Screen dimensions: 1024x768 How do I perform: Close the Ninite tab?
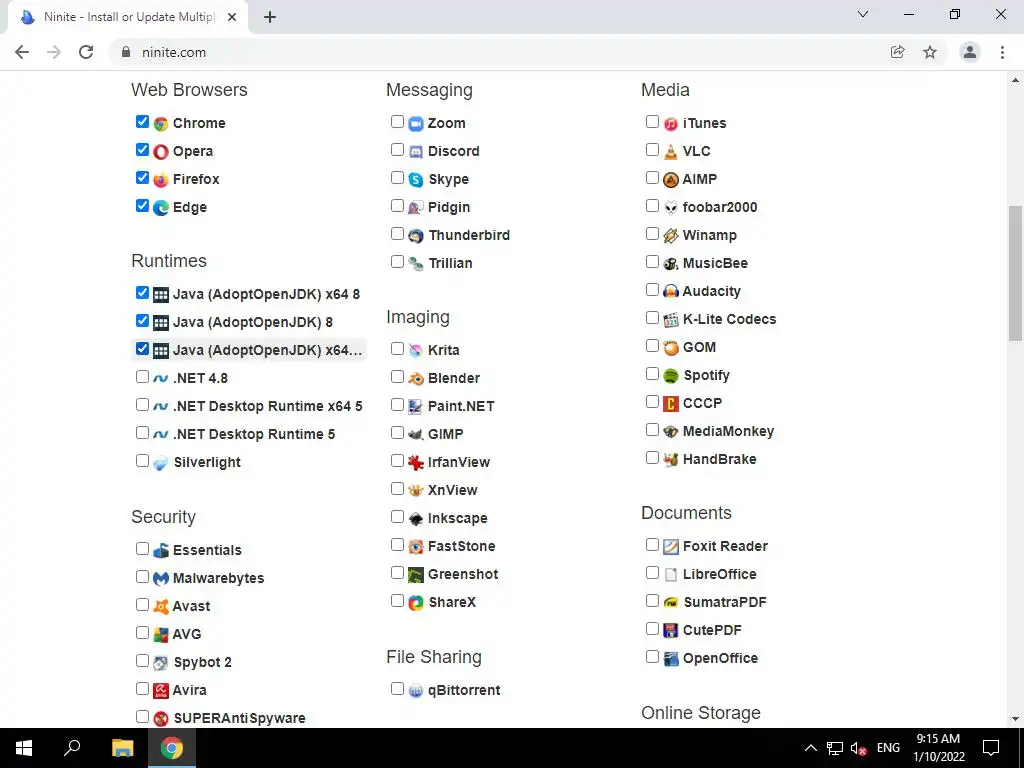[232, 18]
